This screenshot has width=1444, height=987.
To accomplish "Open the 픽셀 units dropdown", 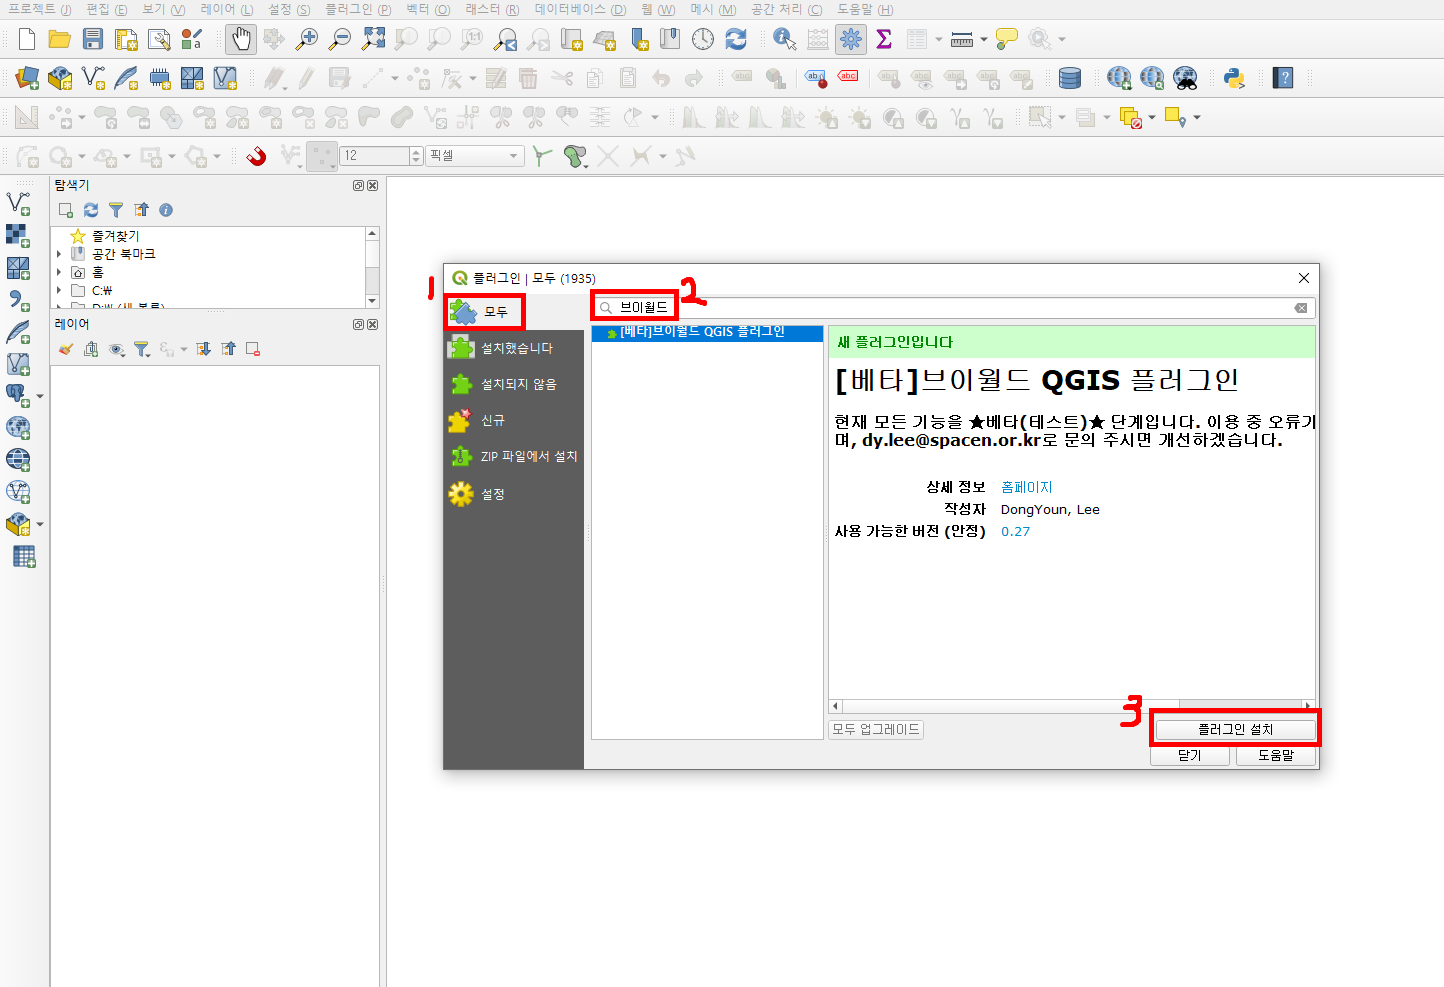I will (476, 156).
